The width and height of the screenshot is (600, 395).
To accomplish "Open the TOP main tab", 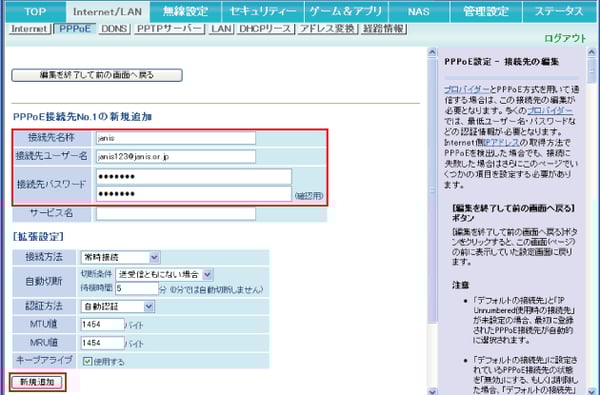I will click(35, 11).
